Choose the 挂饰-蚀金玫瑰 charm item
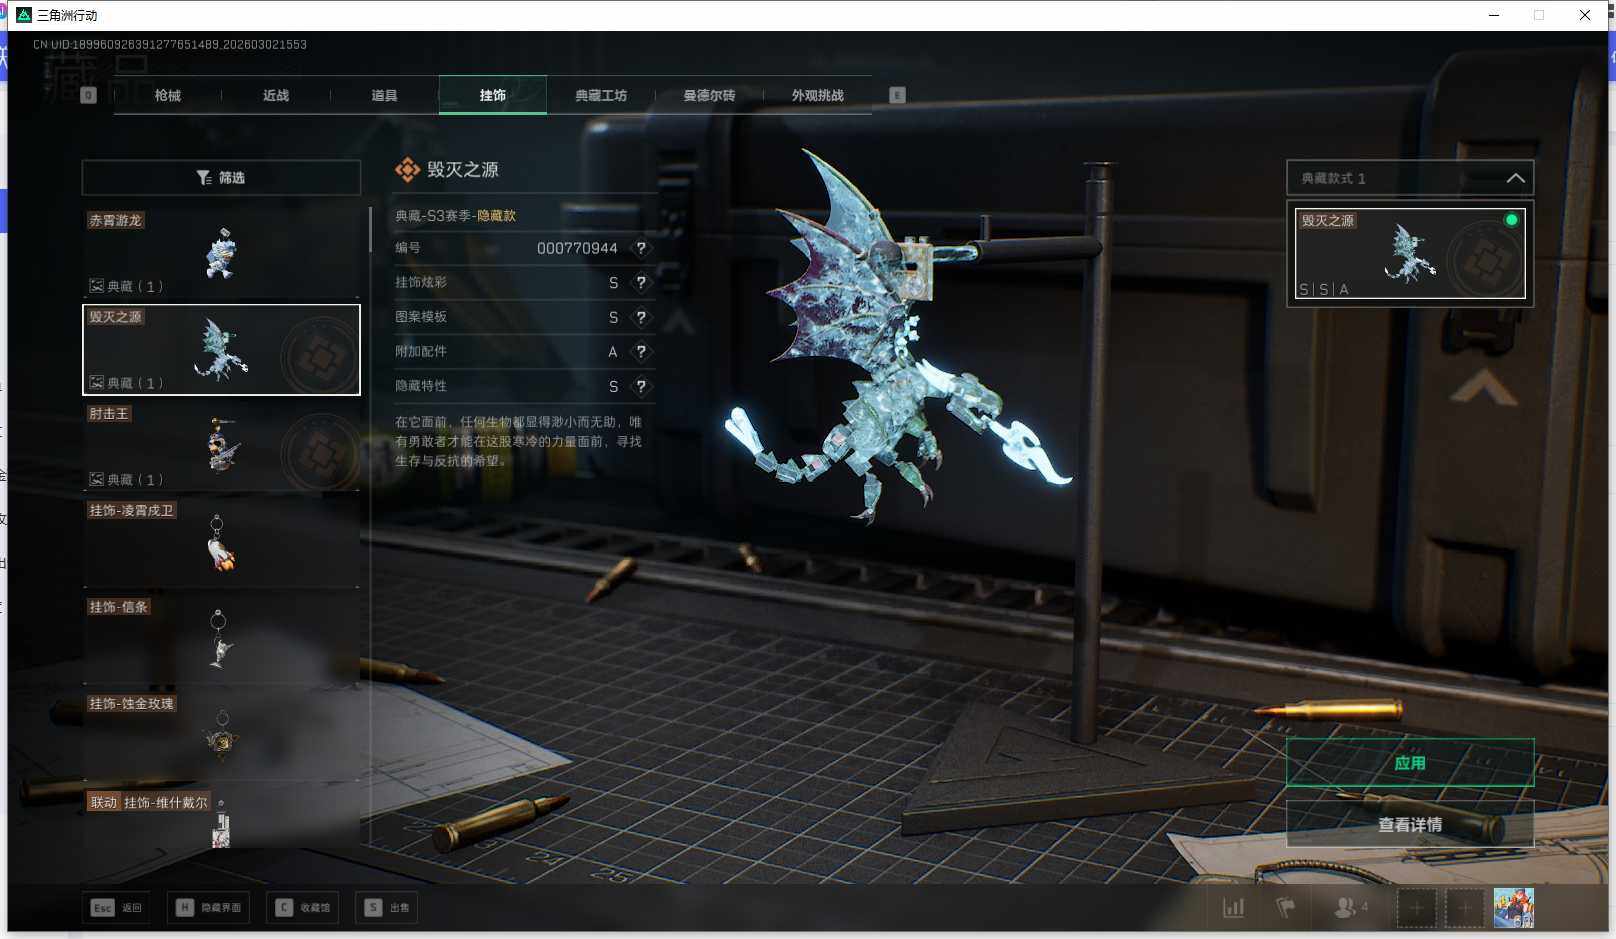Viewport: 1616px width, 939px height. 221,737
